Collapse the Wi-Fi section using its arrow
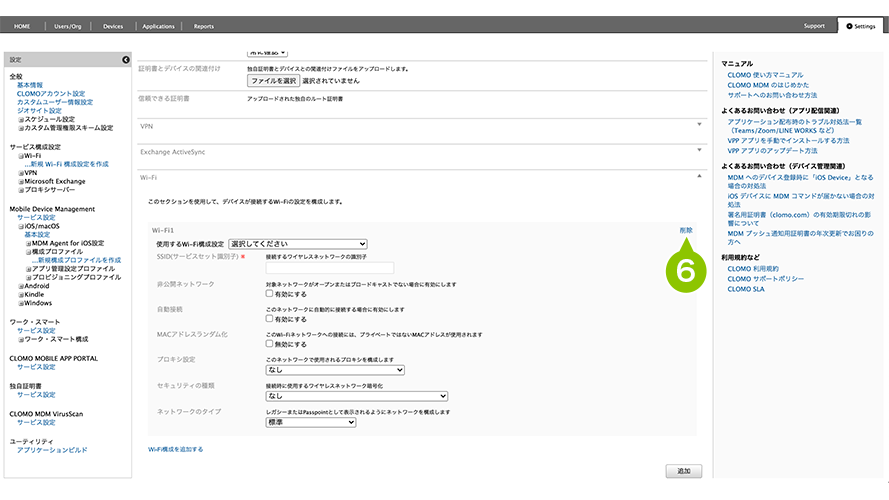The image size is (889, 500). (x=699, y=176)
